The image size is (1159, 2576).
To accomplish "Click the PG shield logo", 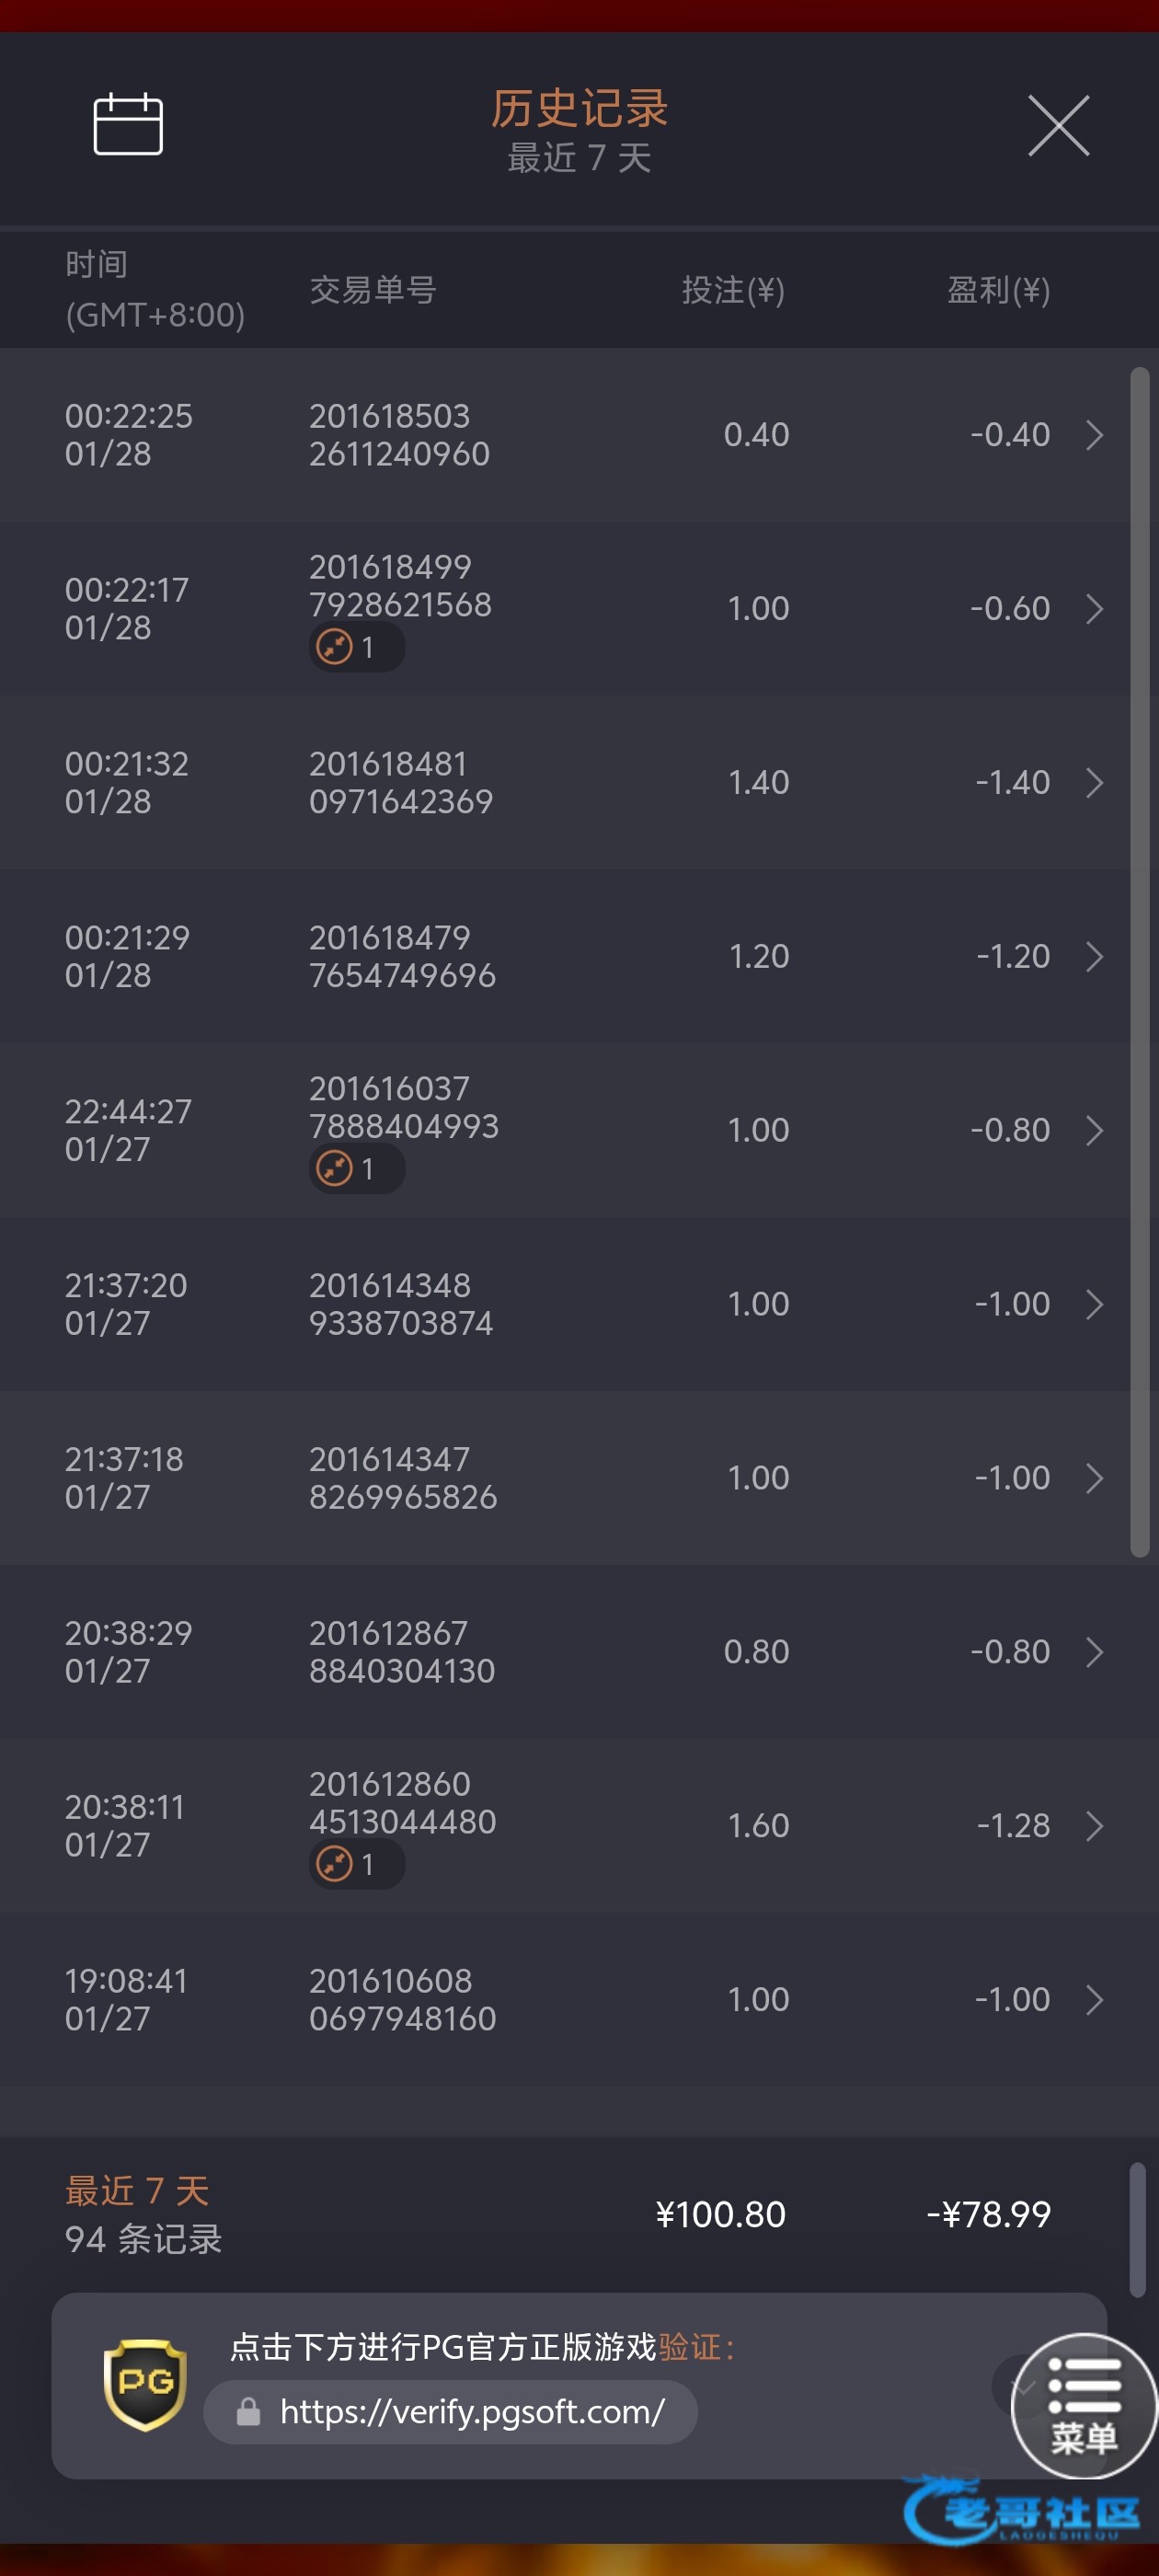I will 145,2384.
